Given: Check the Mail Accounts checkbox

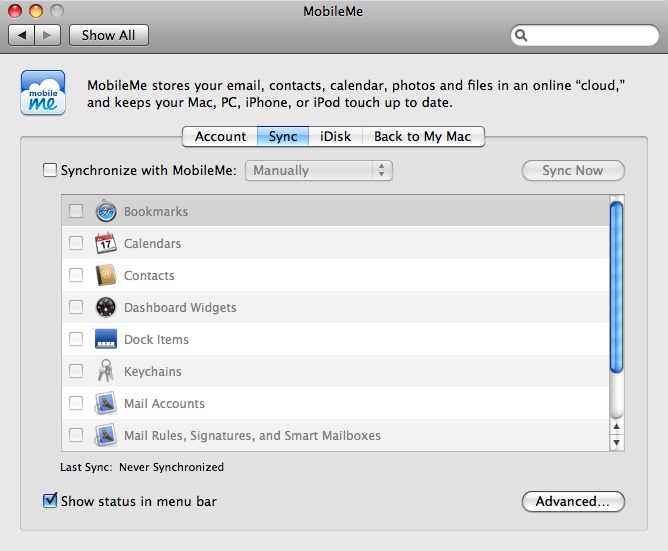Looking at the screenshot, I should click(76, 403).
